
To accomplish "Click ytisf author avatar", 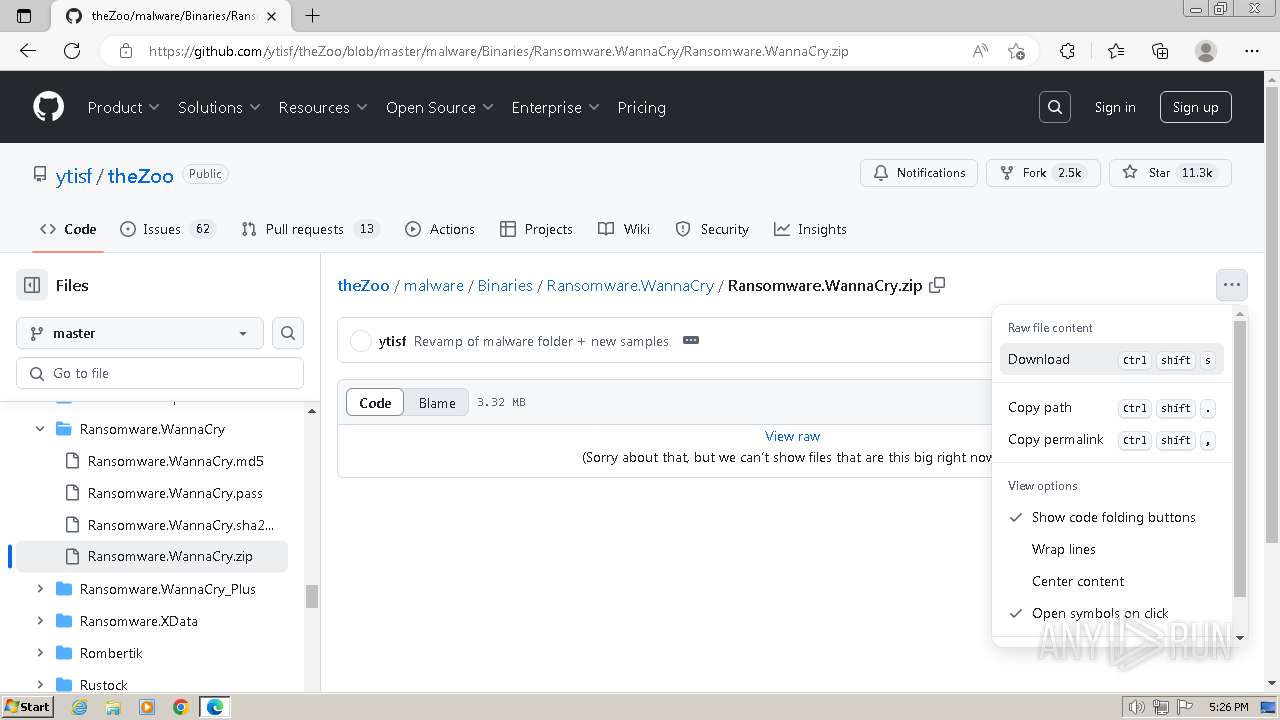I will pos(361,341).
